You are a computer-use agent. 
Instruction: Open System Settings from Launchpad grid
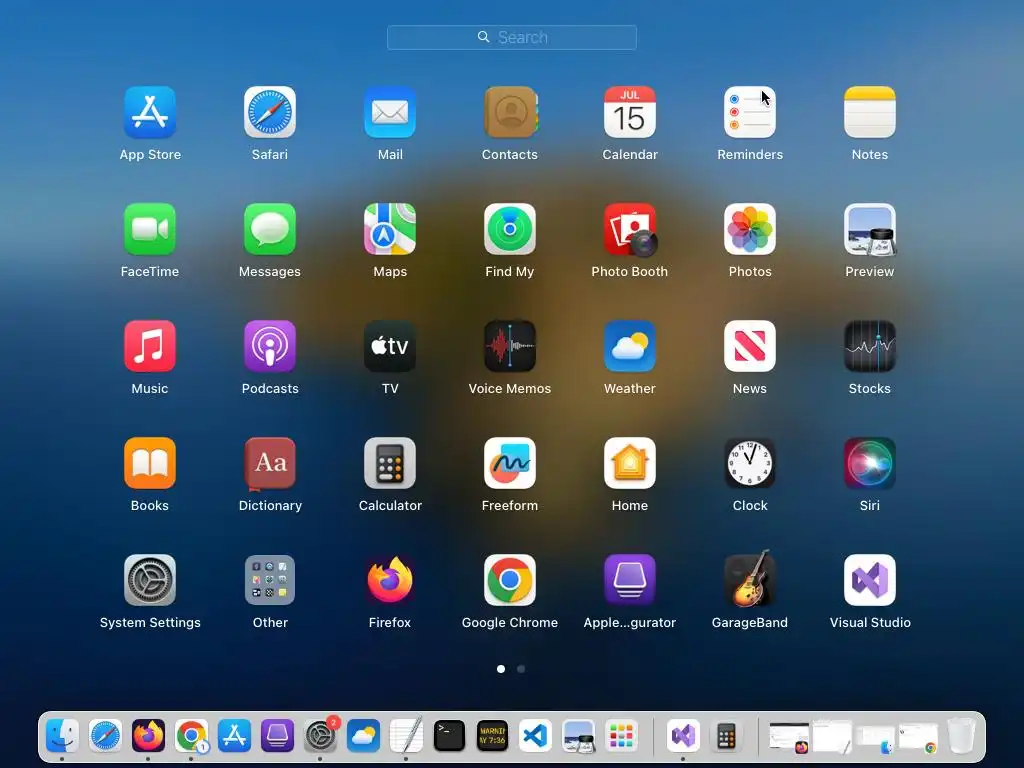[x=150, y=580]
